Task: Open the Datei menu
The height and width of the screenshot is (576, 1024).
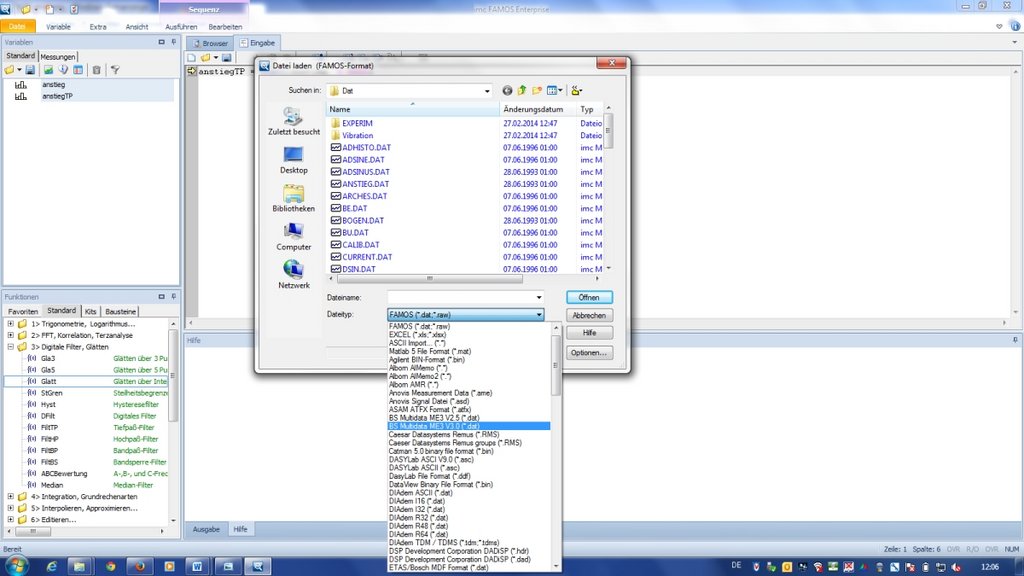Action: 17,27
